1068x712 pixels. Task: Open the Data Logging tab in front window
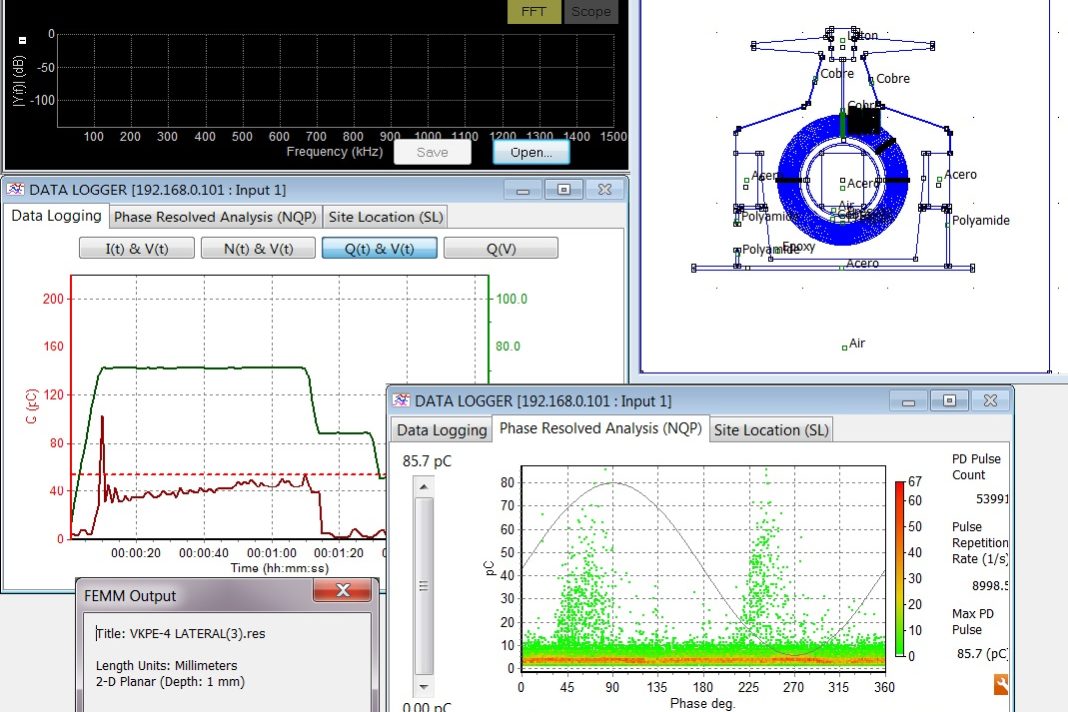[441, 430]
